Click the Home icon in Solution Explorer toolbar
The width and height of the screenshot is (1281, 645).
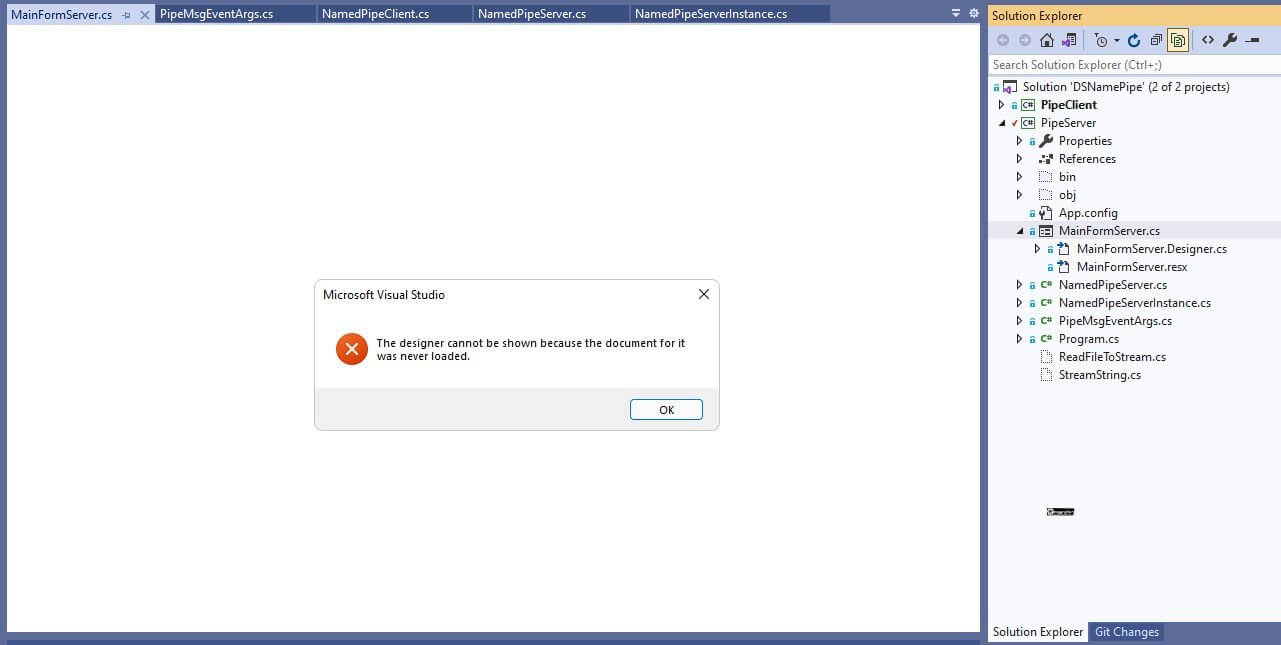pos(1045,40)
